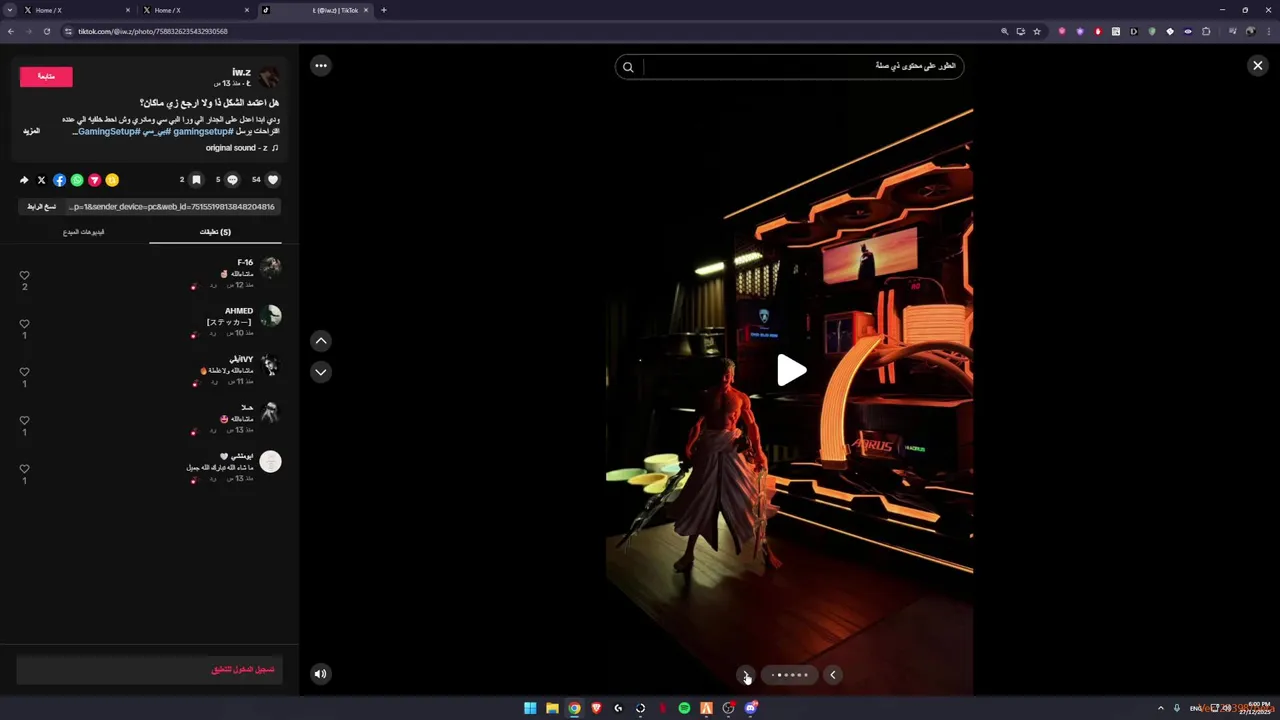This screenshot has height=720, width=1280.
Task: Show next photo using right carousel arrow
Action: (832, 675)
